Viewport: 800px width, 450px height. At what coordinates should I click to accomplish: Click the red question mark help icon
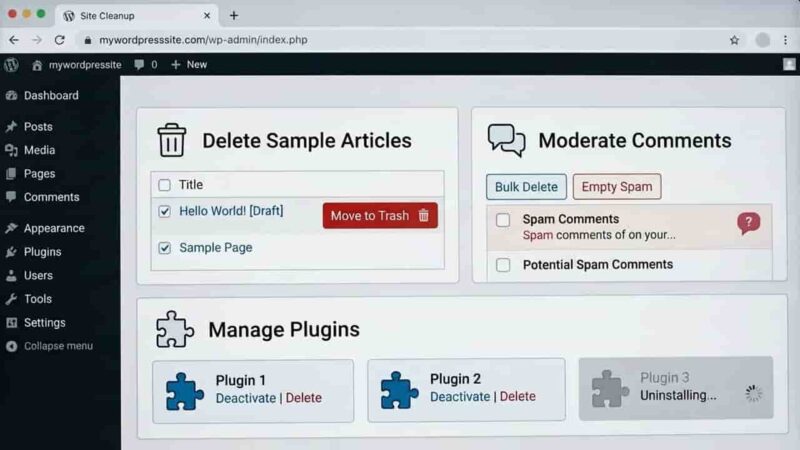[748, 223]
